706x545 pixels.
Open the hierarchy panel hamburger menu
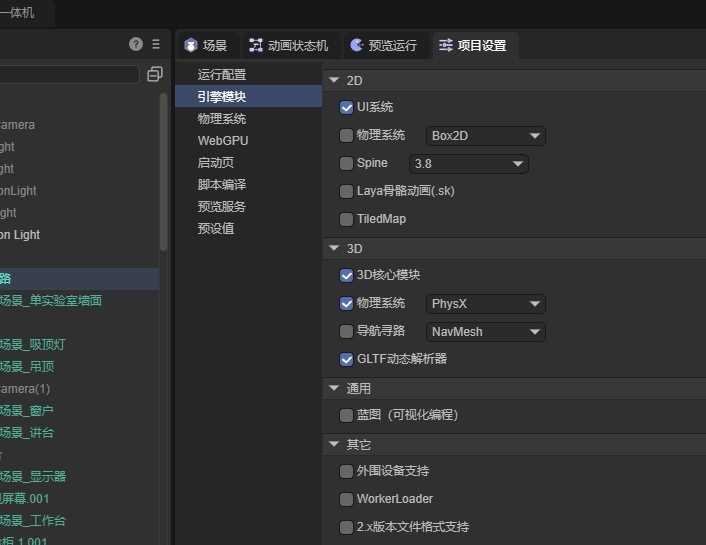(x=155, y=45)
